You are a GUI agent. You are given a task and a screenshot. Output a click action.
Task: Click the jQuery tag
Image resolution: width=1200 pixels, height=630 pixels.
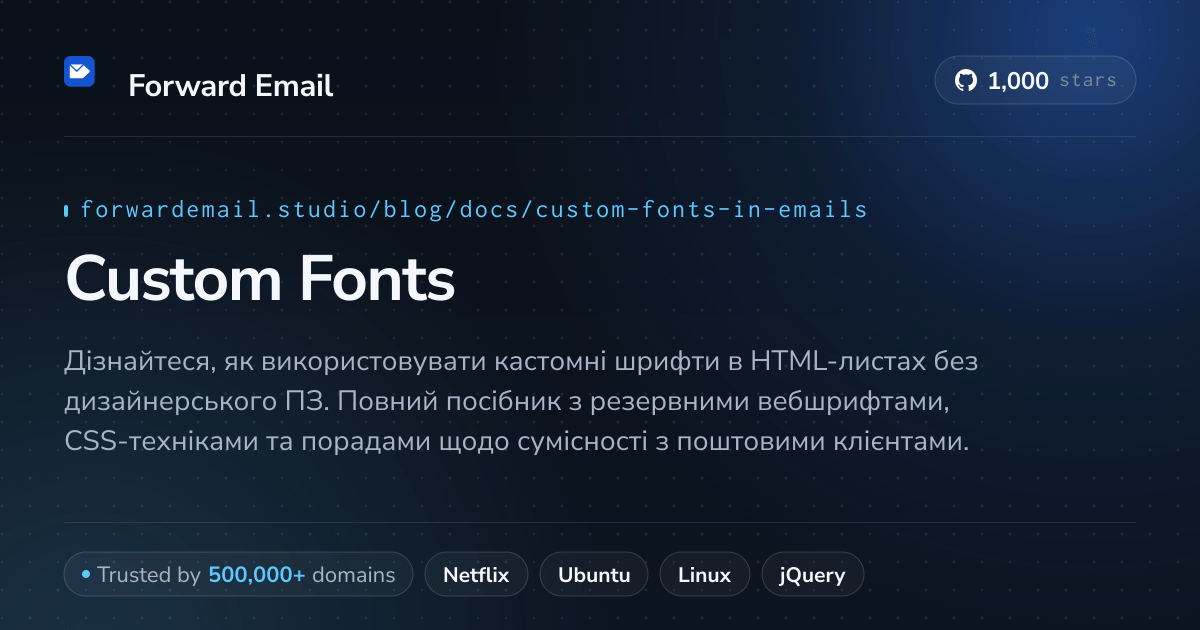coord(813,575)
